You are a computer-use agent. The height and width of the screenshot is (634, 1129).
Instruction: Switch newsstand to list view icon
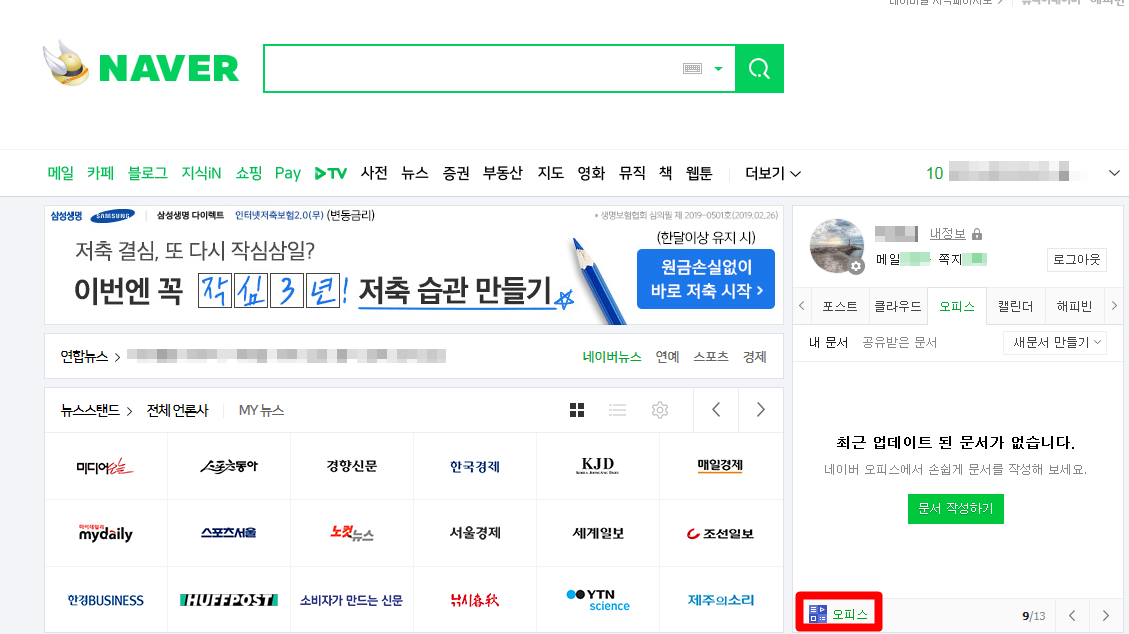pos(617,410)
